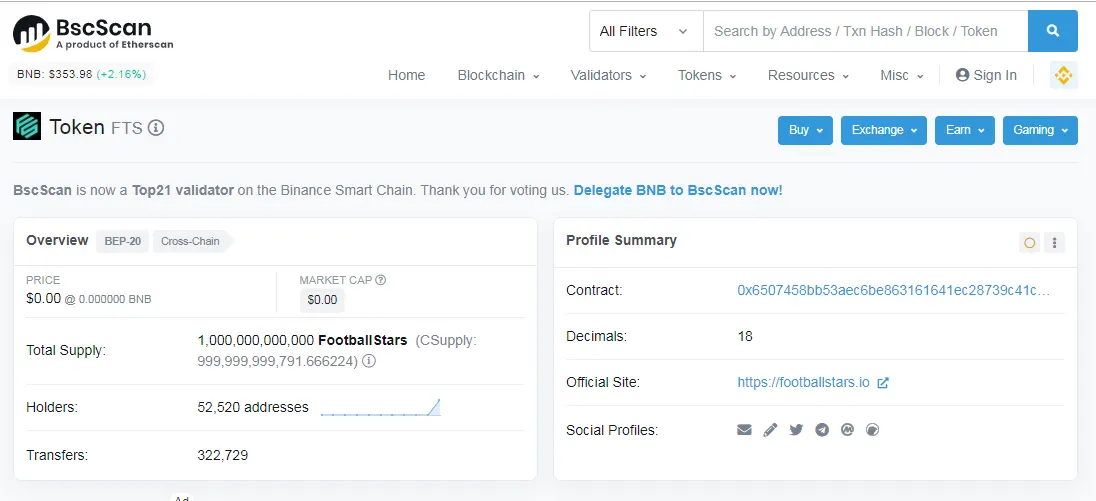Click the CSupply info icon
Image resolution: width=1096 pixels, height=501 pixels.
click(368, 361)
